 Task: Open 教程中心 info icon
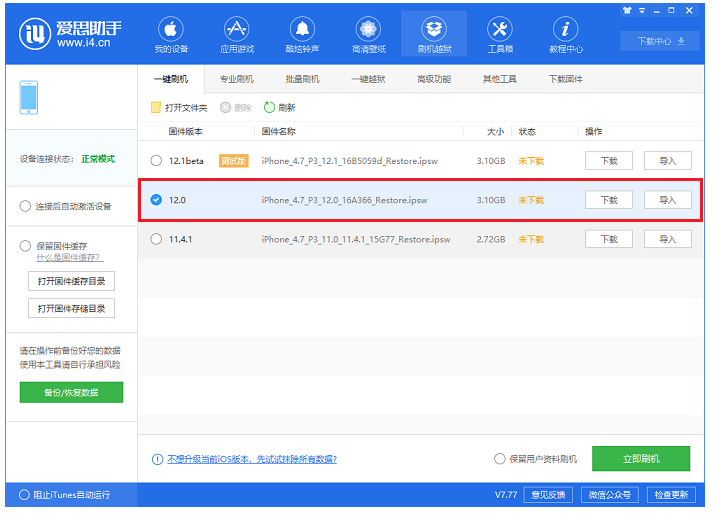point(565,29)
